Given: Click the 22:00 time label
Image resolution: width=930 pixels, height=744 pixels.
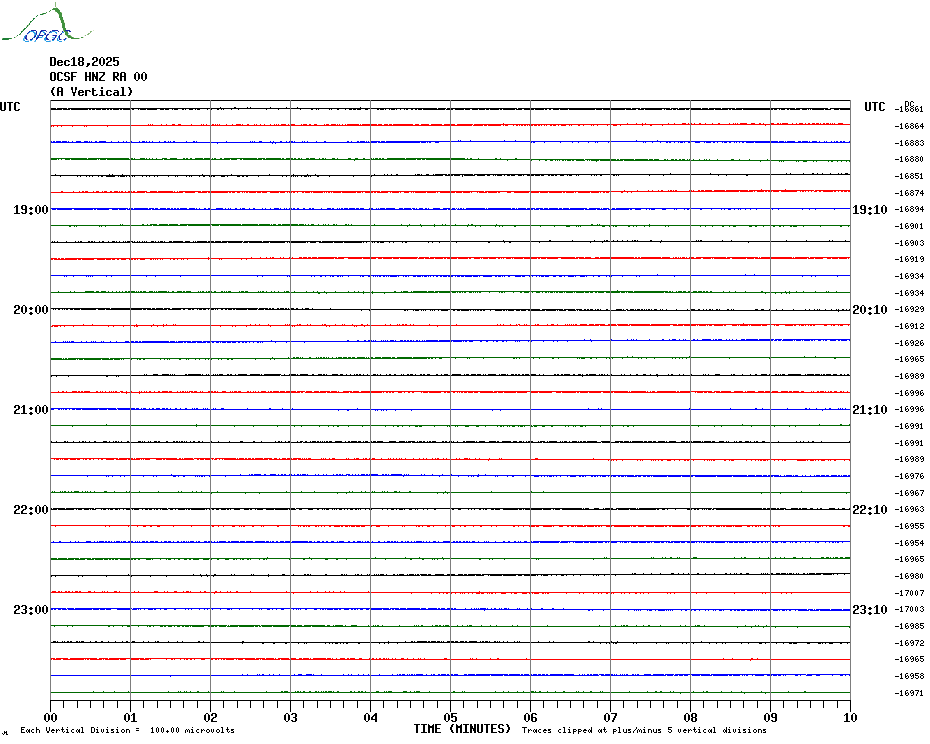Looking at the screenshot, I should (x=31, y=510).
